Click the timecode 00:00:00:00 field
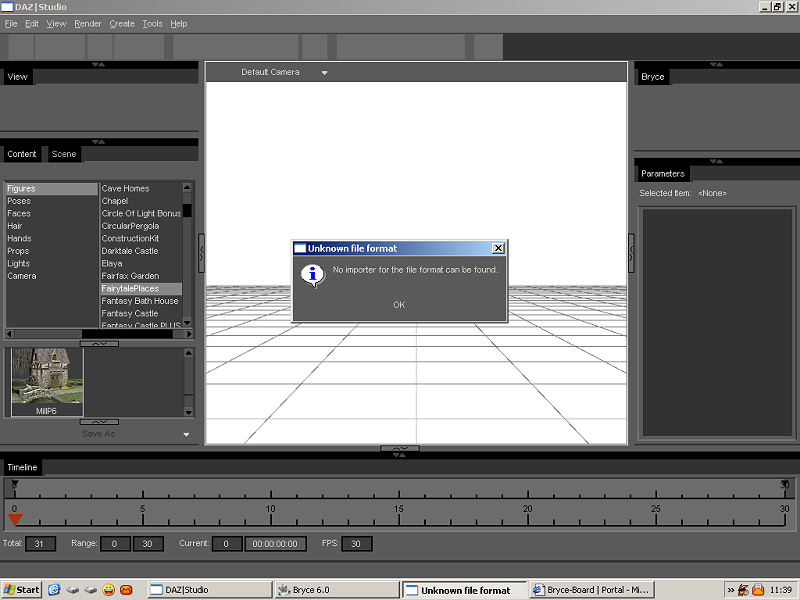The height and width of the screenshot is (600, 800). [276, 544]
